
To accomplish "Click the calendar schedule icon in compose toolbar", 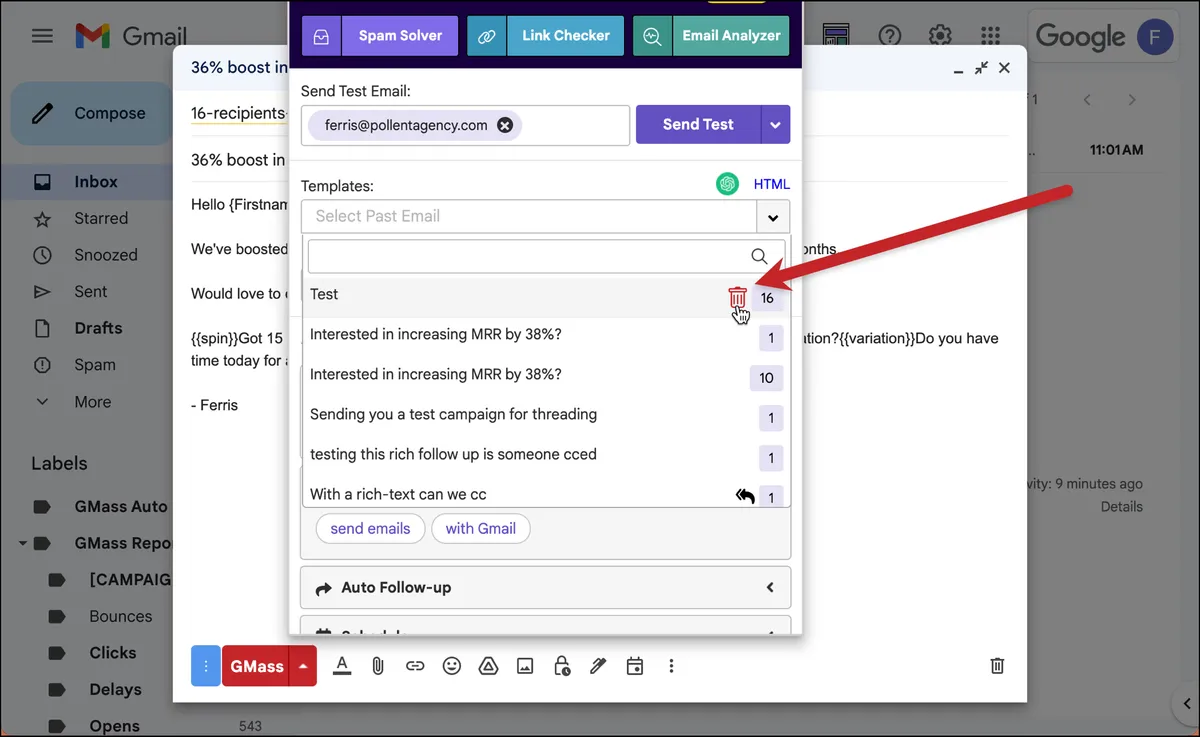I will point(635,666).
